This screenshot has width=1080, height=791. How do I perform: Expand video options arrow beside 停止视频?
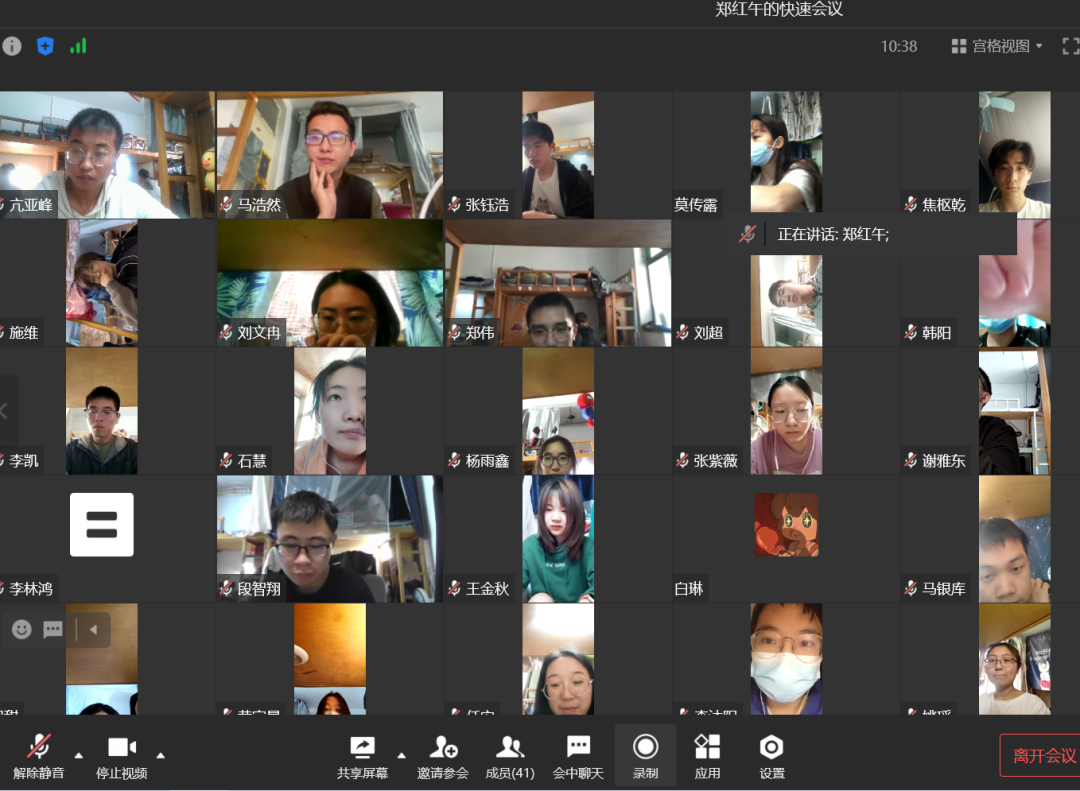(x=161, y=755)
